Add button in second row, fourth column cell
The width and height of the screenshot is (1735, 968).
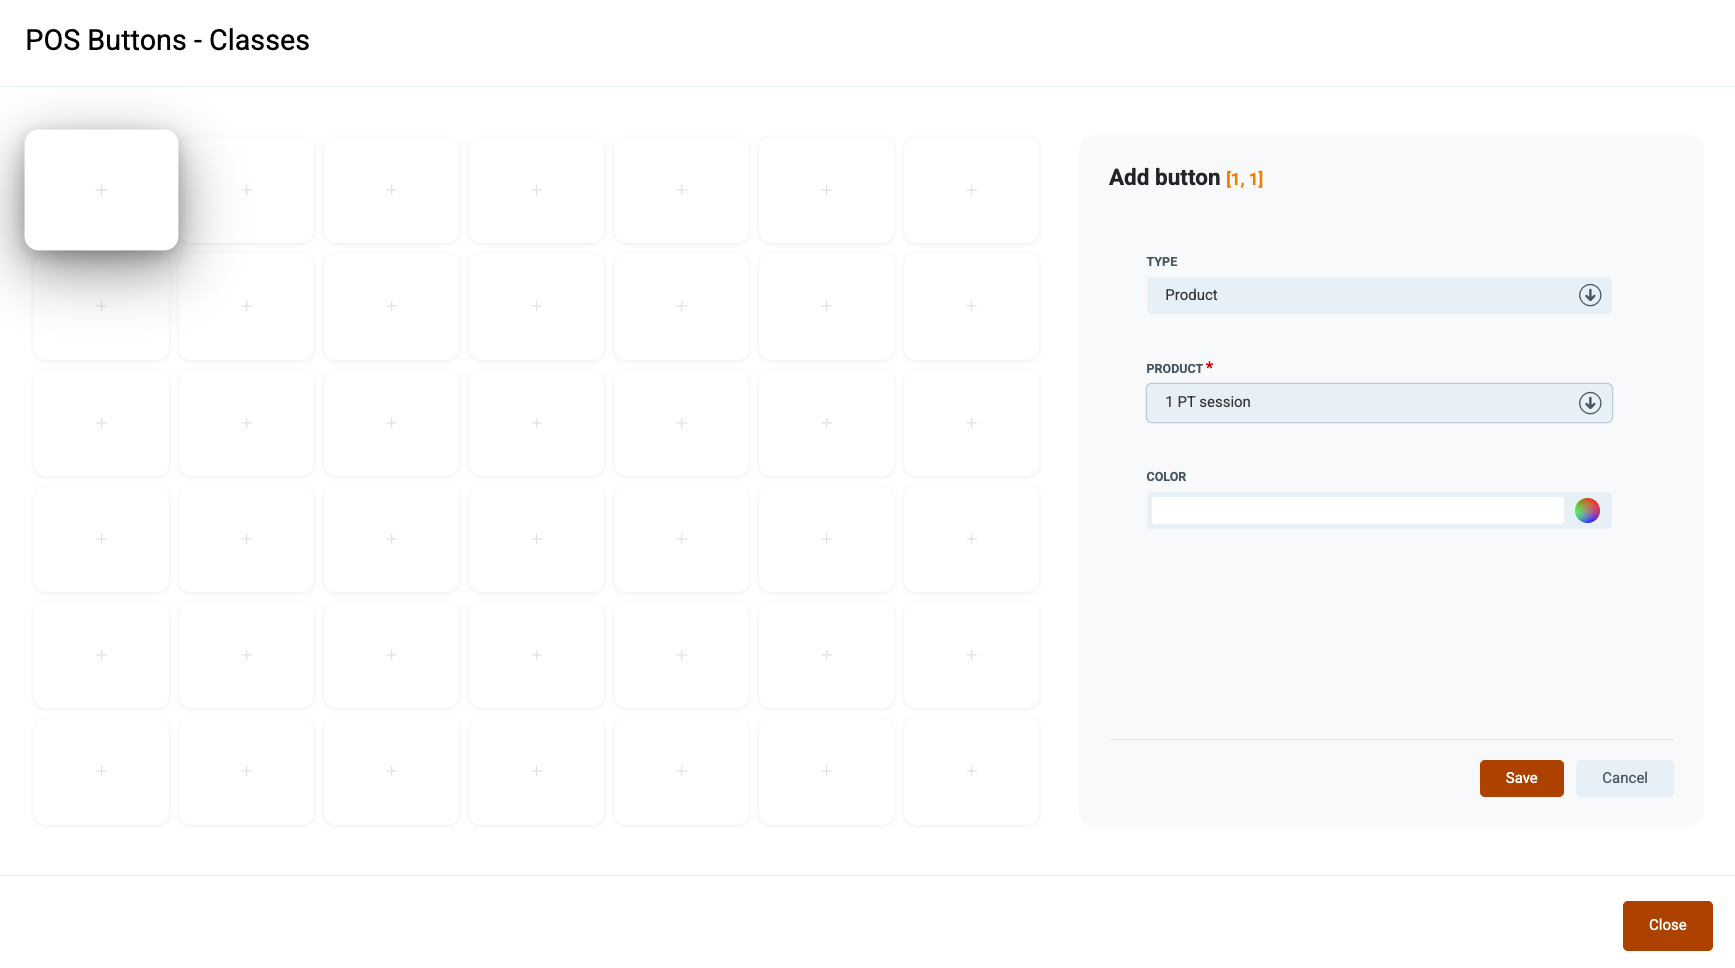pyautogui.click(x=536, y=306)
